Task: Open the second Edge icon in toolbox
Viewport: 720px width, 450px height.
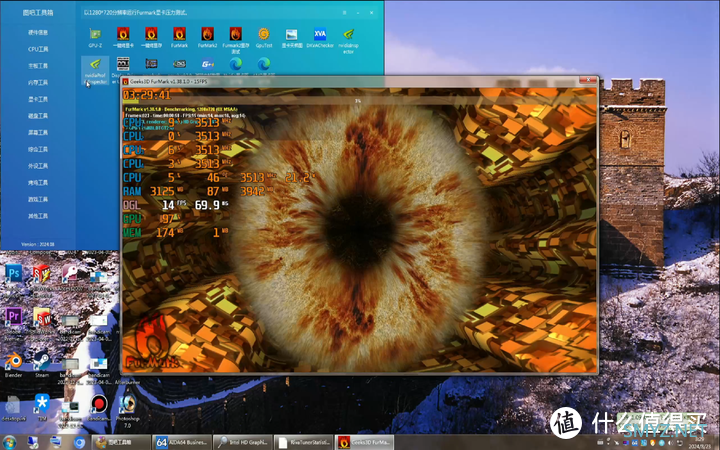Action: point(264,64)
